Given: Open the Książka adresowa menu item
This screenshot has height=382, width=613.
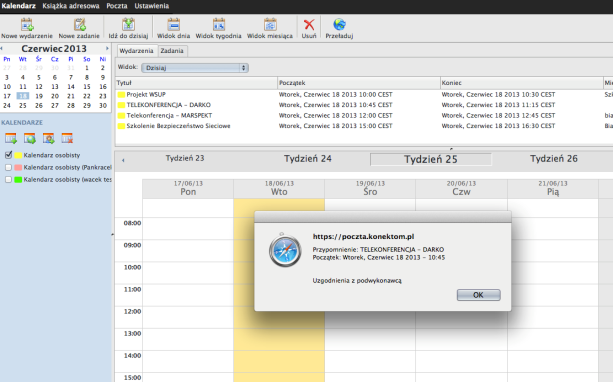Looking at the screenshot, I should click(71, 6).
